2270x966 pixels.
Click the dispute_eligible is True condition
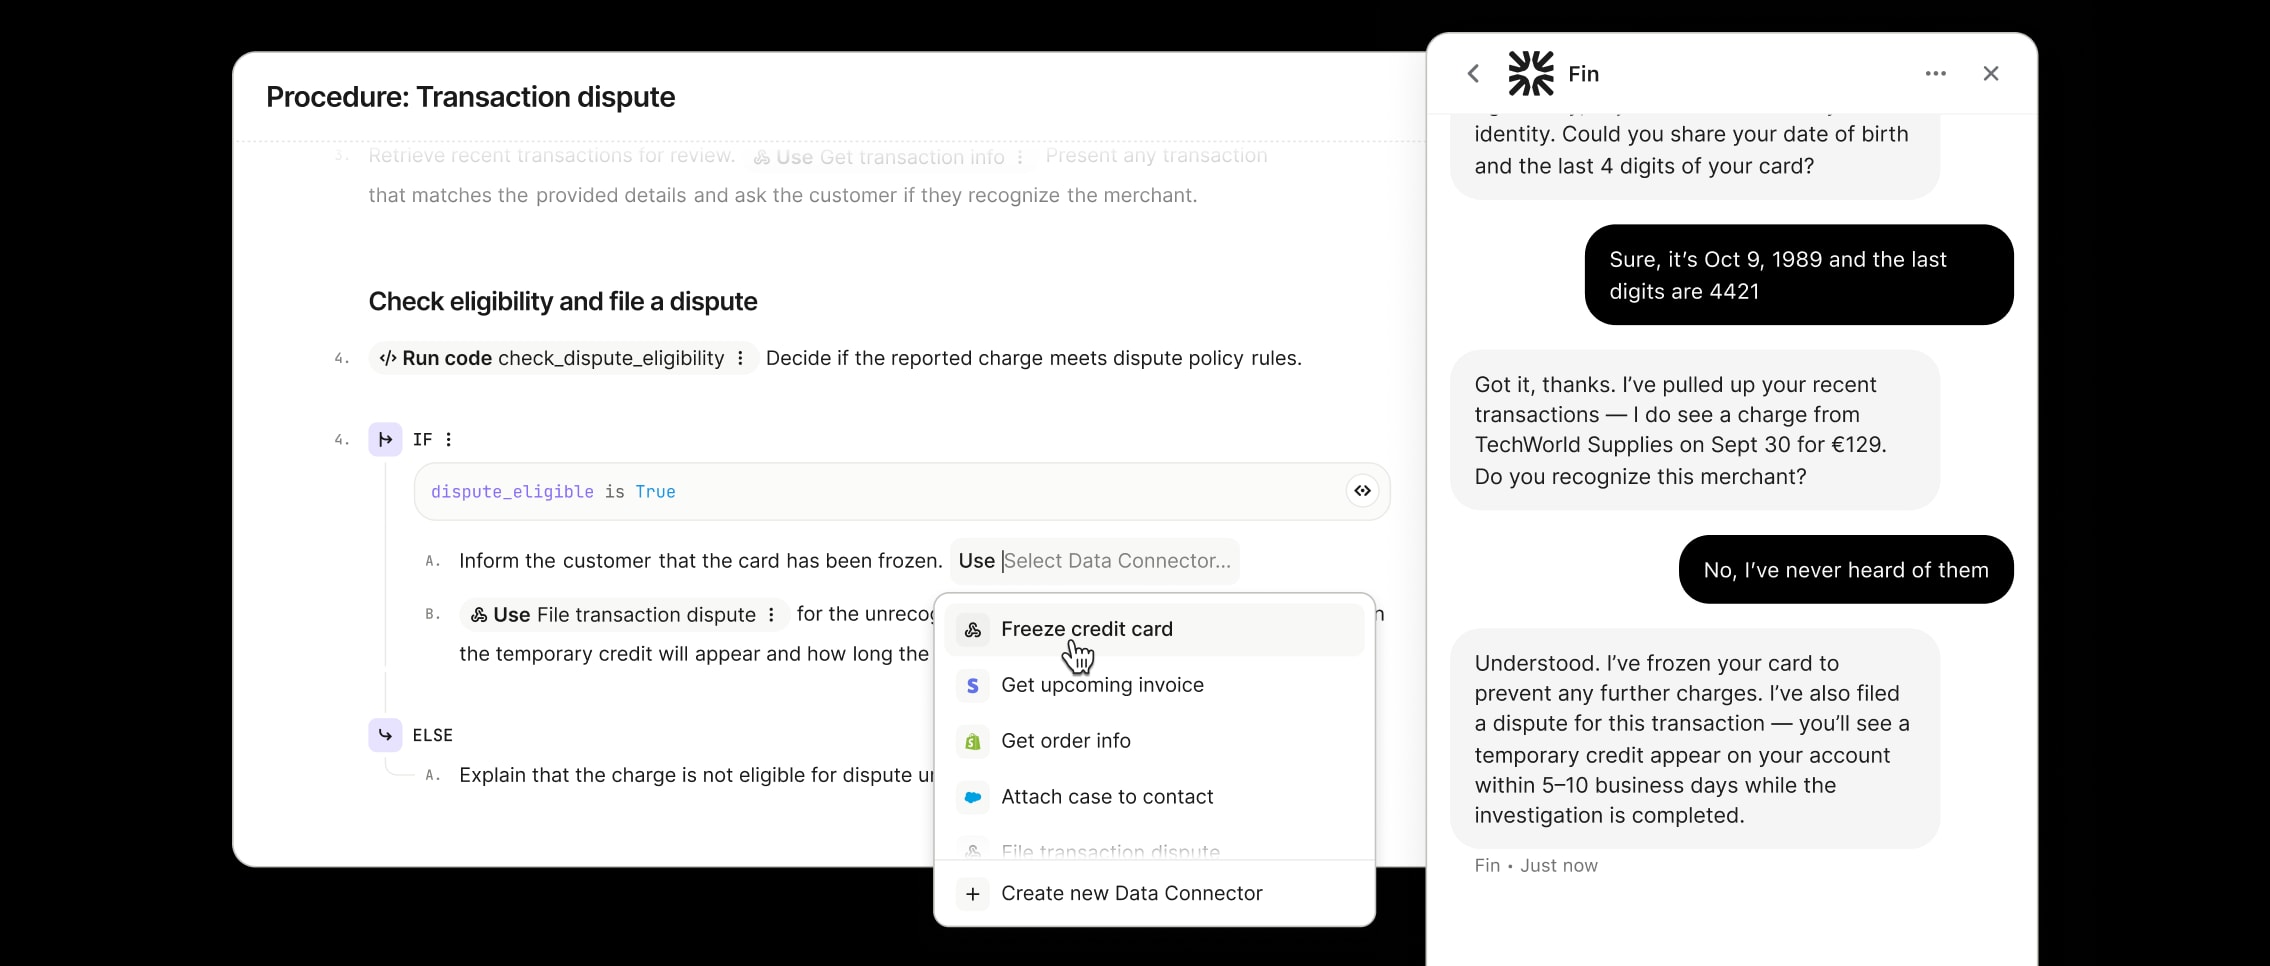coord(553,492)
